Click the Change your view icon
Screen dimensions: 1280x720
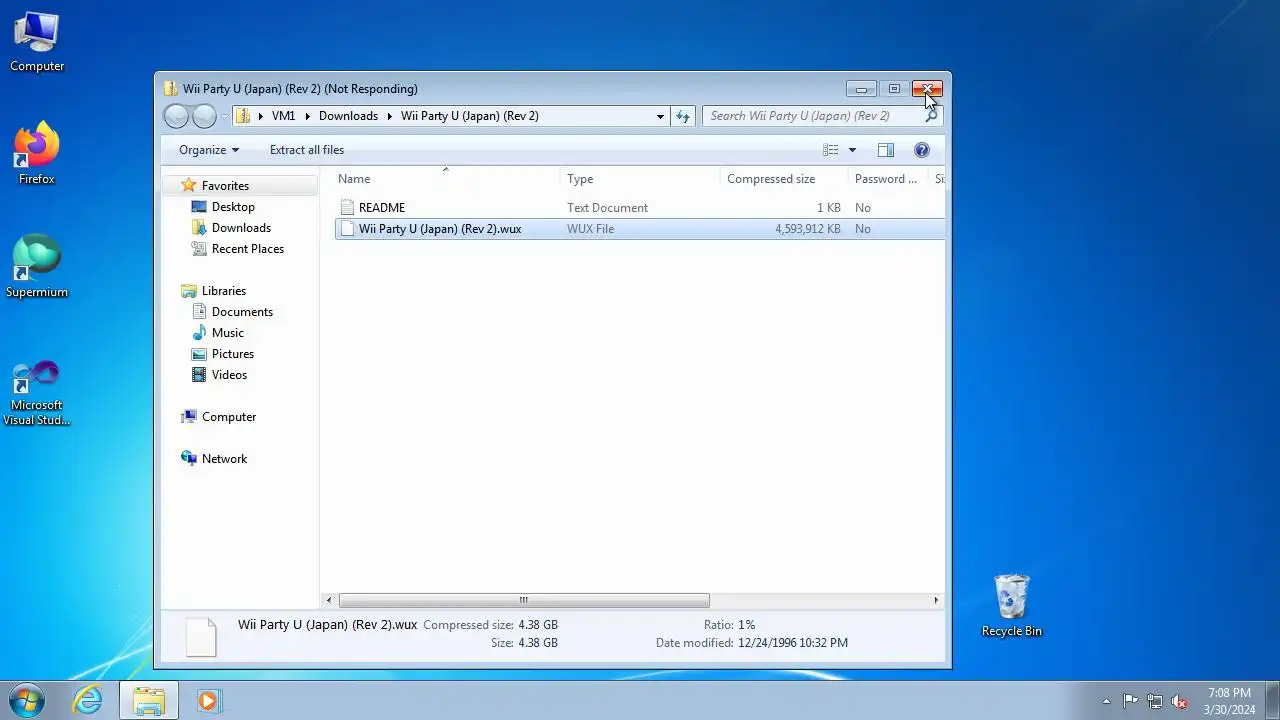831,150
